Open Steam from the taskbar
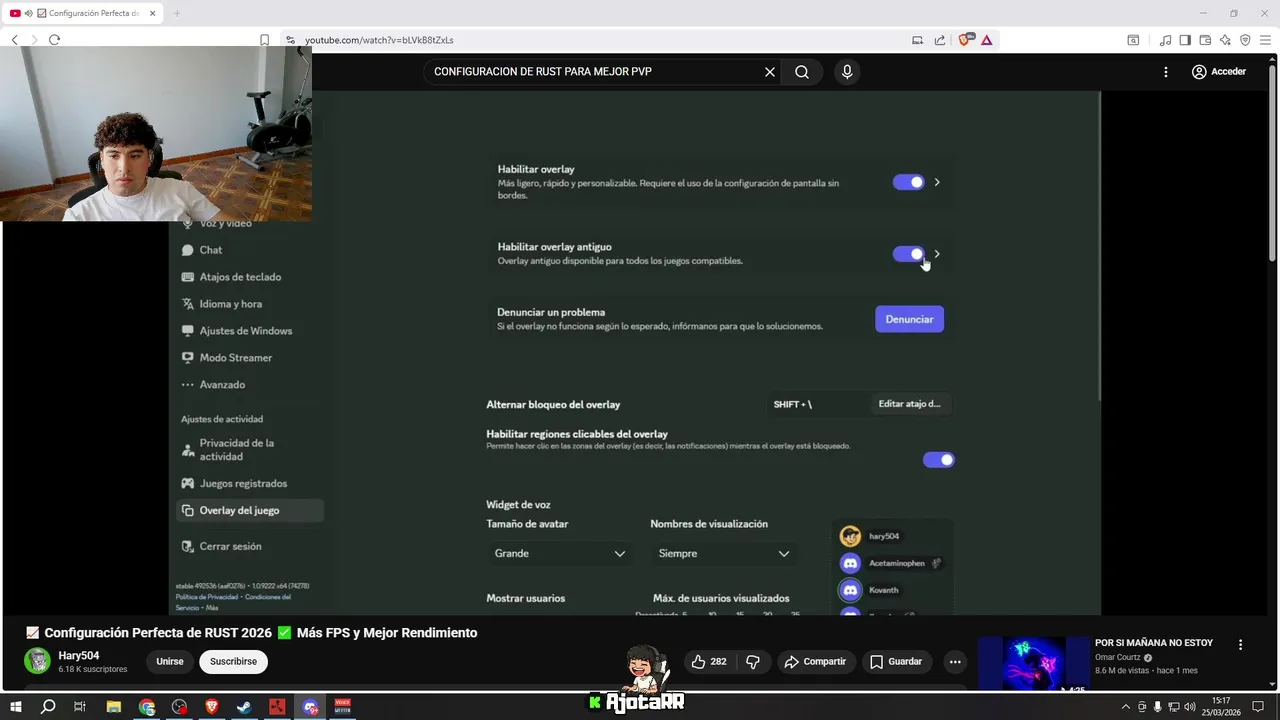This screenshot has height=720, width=1280. 244,707
